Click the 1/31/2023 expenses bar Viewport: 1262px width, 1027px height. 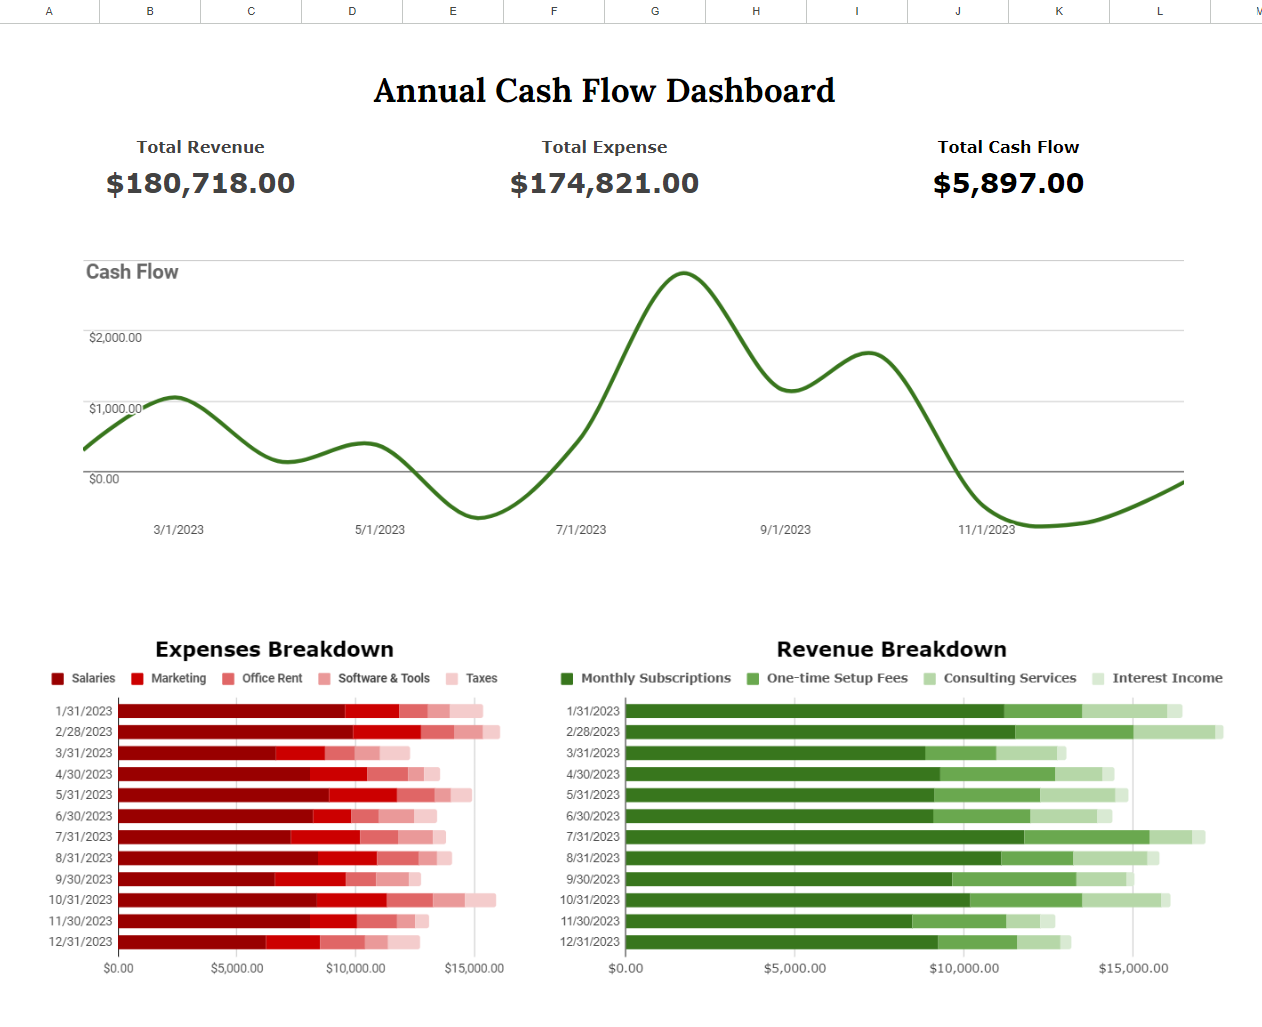click(300, 711)
